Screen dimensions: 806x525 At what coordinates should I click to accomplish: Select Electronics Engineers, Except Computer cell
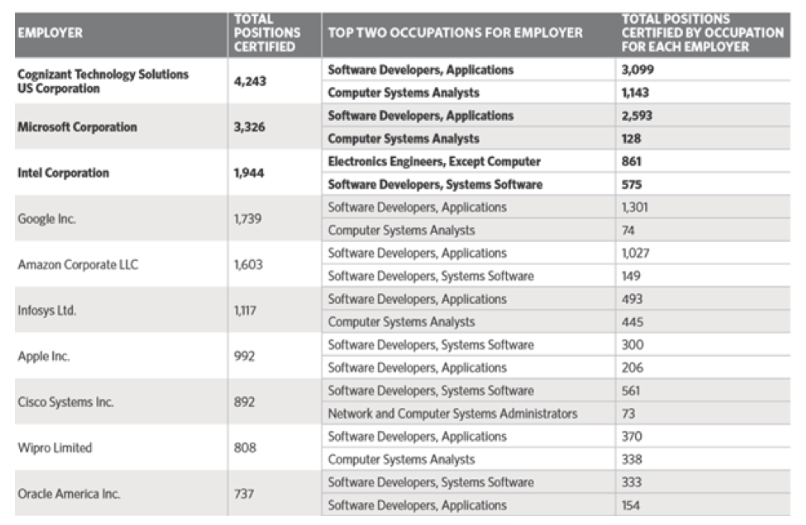[x=468, y=161]
